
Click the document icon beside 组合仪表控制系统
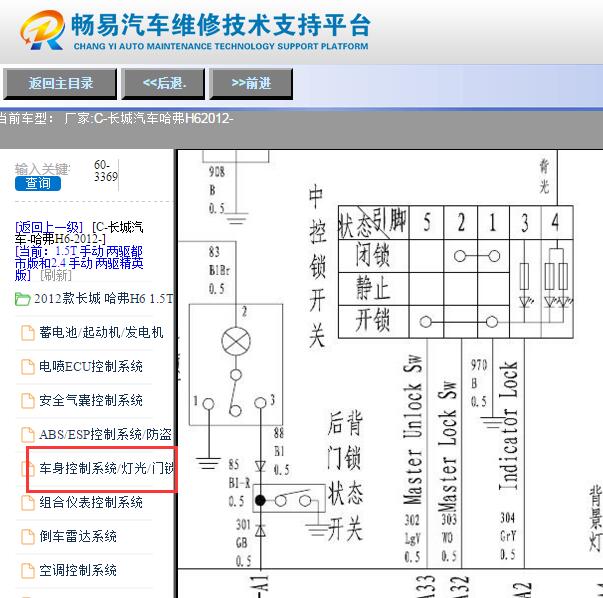point(27,503)
